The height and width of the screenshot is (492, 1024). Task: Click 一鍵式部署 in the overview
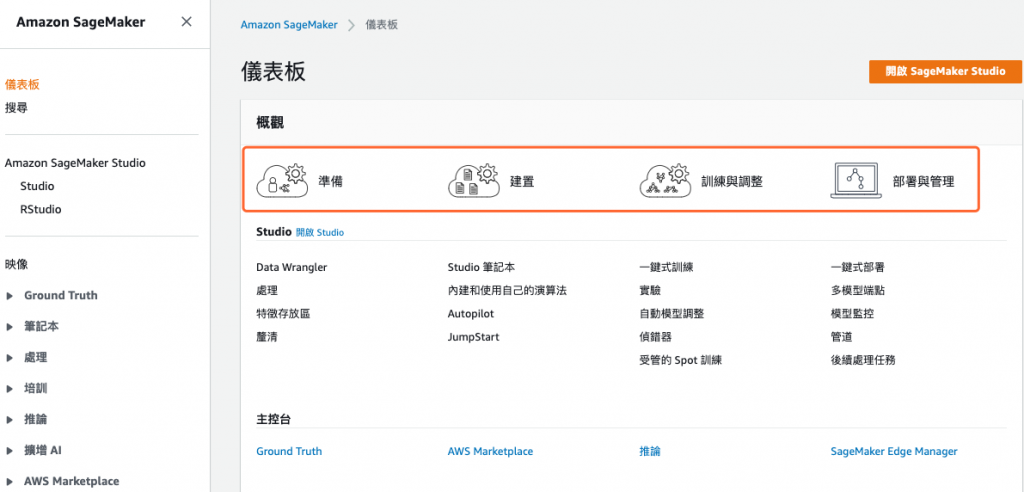coord(857,267)
